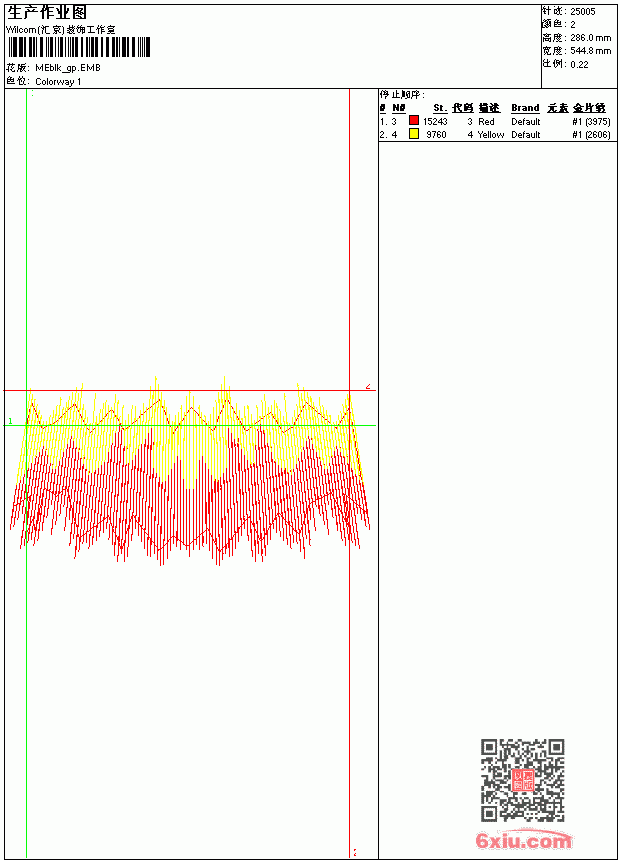This screenshot has width=620, height=860.
Task: Click the 544.8 mm width value
Action: pos(590,51)
